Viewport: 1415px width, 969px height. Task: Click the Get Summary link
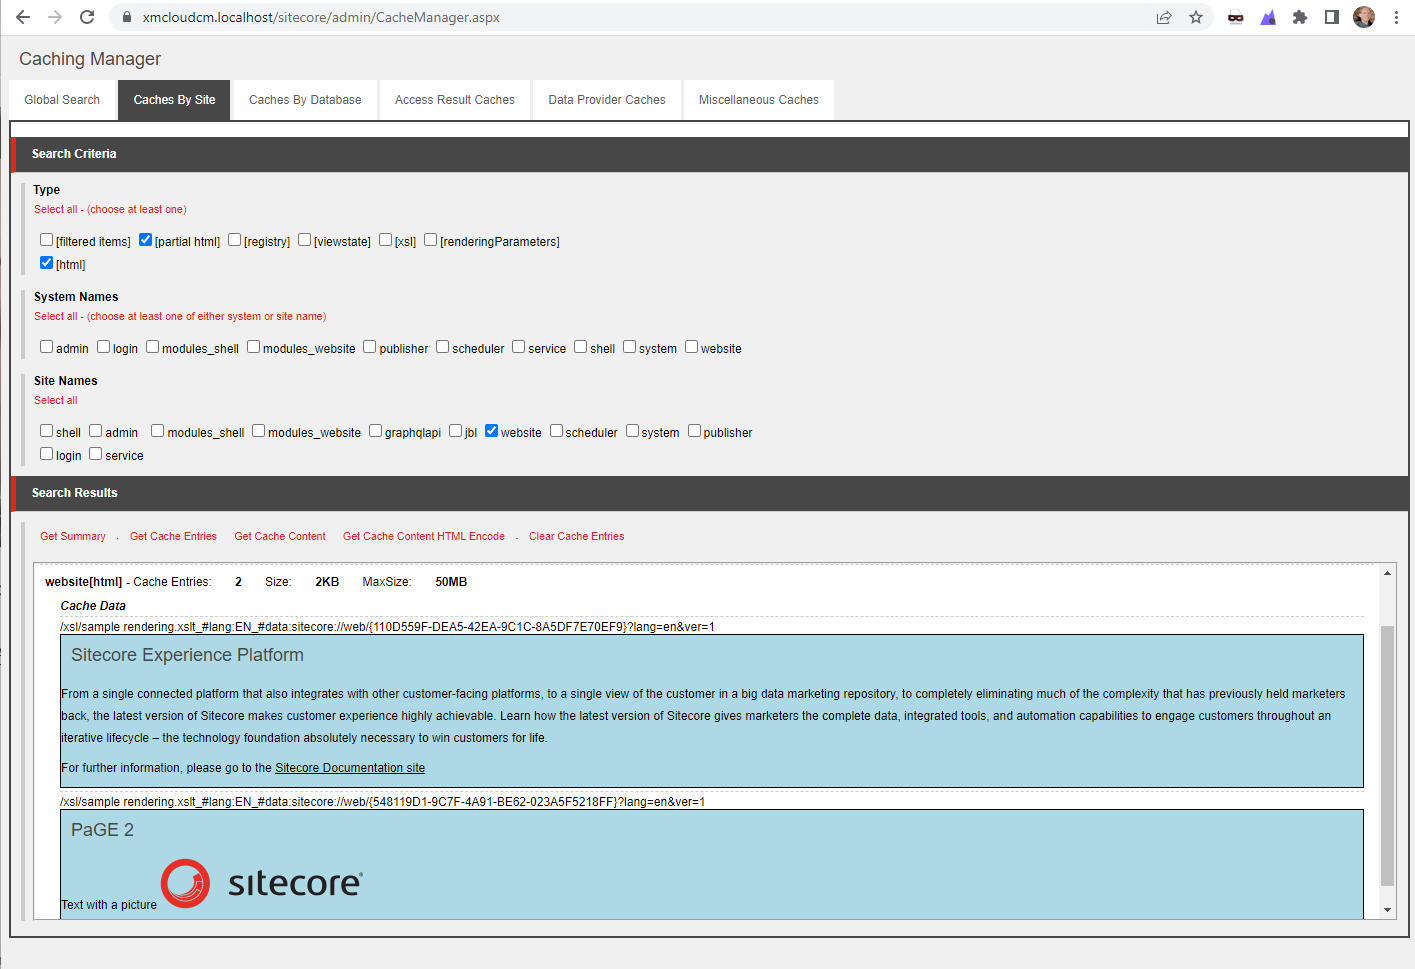click(73, 537)
